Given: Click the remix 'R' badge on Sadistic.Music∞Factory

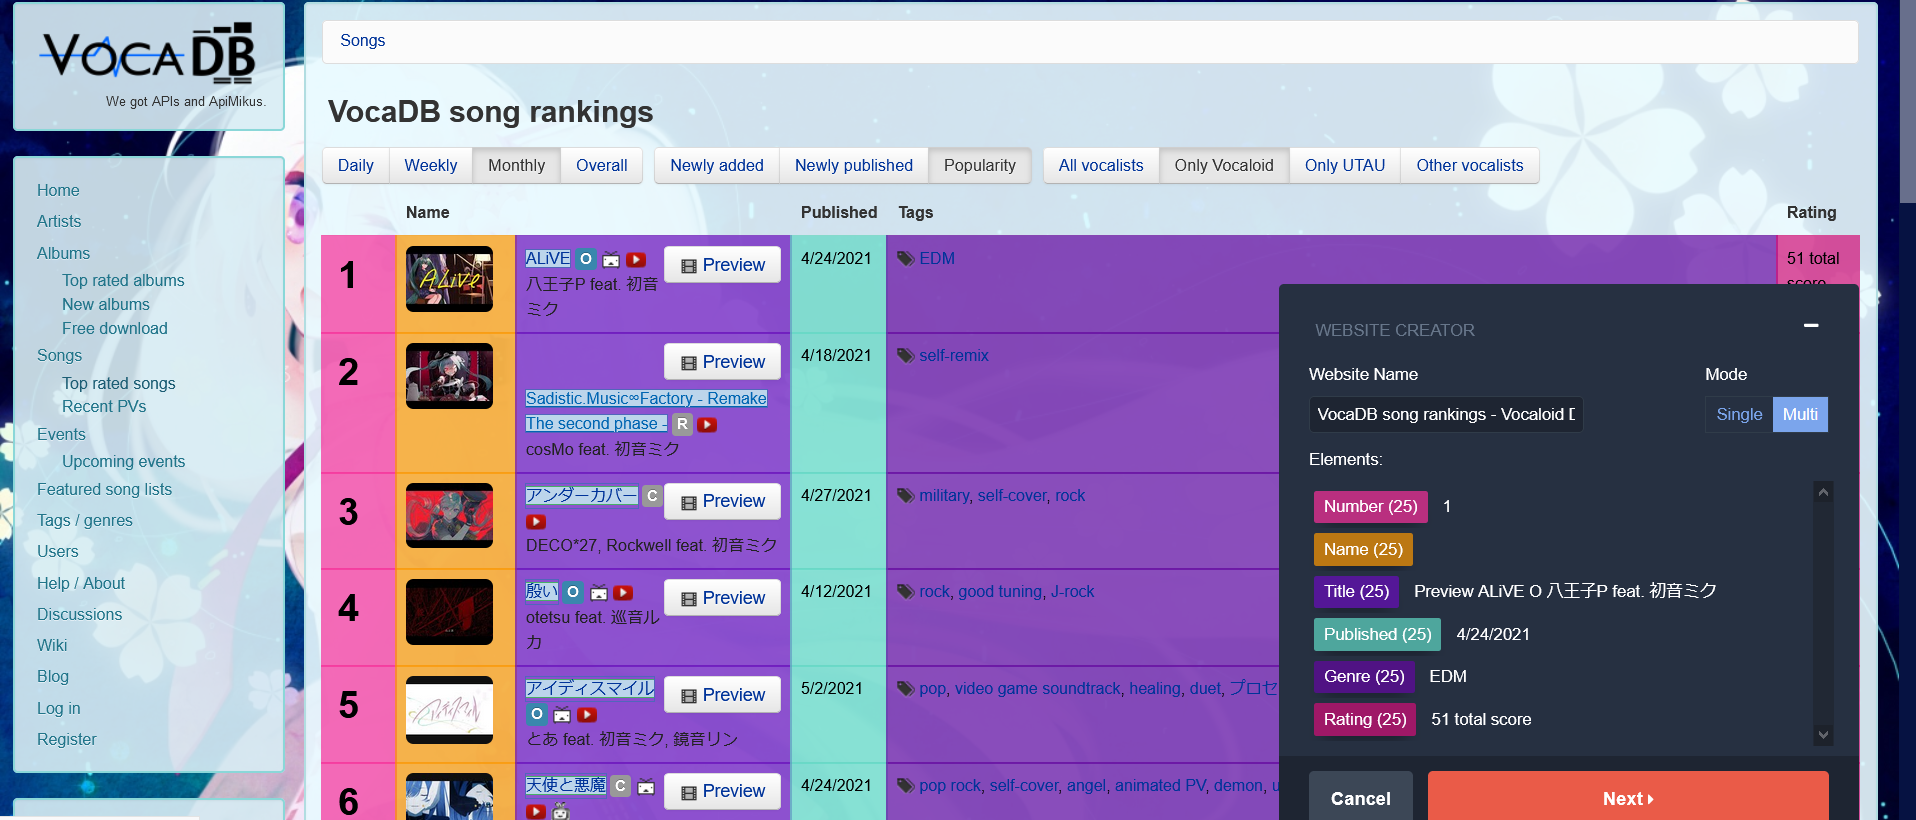Looking at the screenshot, I should pos(682,424).
